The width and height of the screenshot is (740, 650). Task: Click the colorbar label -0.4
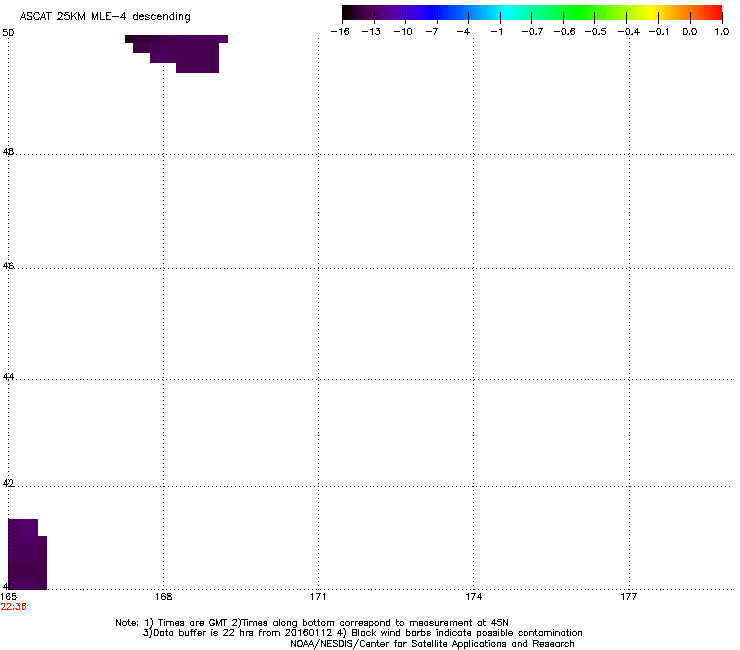point(629,32)
